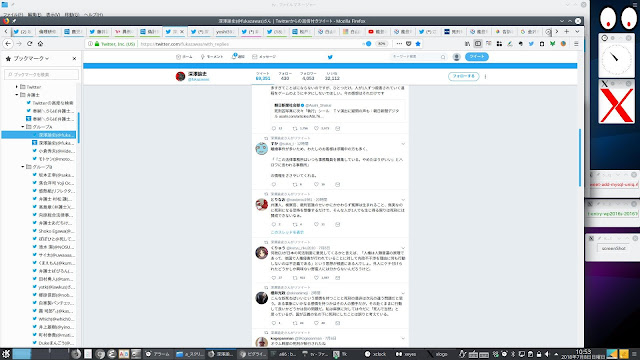
Task: Open the Twitter profile avatar menu
Action: click(457, 57)
